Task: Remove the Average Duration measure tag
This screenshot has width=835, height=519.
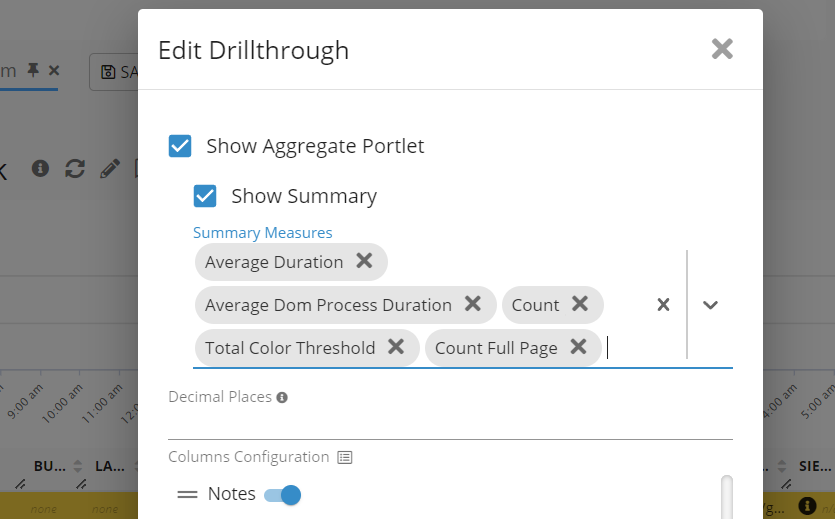Action: click(x=365, y=261)
